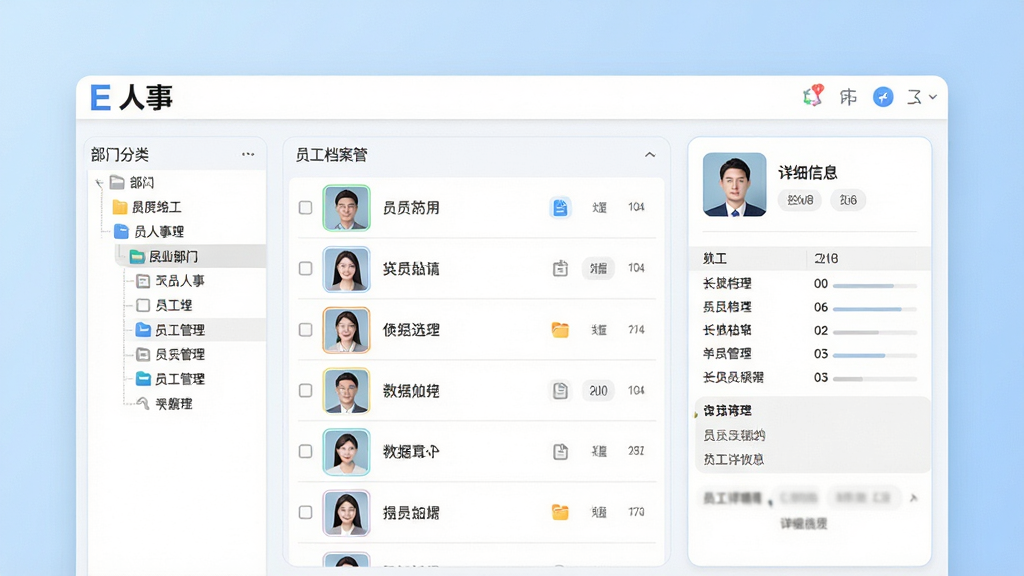Open the �David详恢息 menu entry

pyautogui.click(x=733, y=459)
